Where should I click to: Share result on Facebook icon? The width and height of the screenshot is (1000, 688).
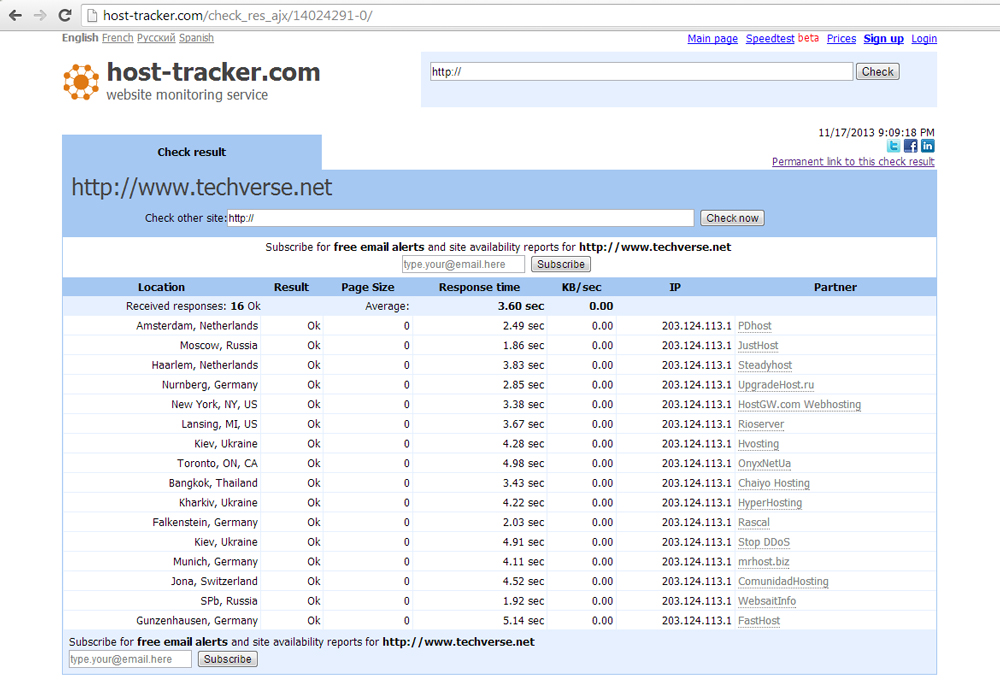(x=911, y=146)
